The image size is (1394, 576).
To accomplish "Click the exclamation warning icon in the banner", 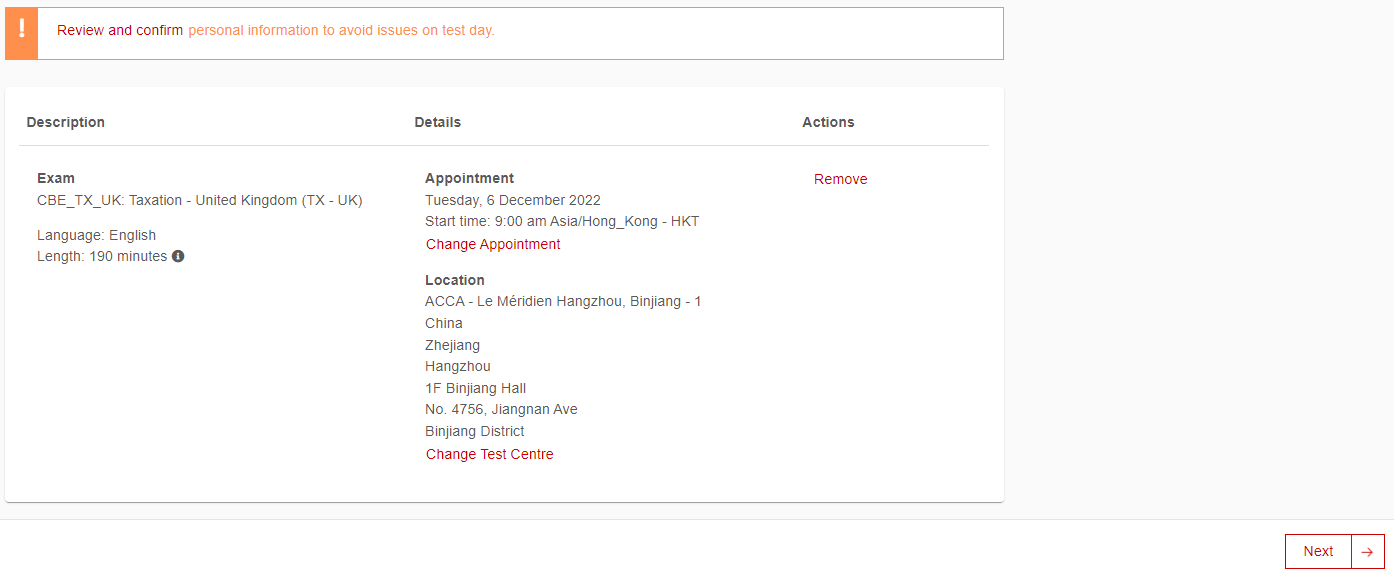I will pos(21,30).
